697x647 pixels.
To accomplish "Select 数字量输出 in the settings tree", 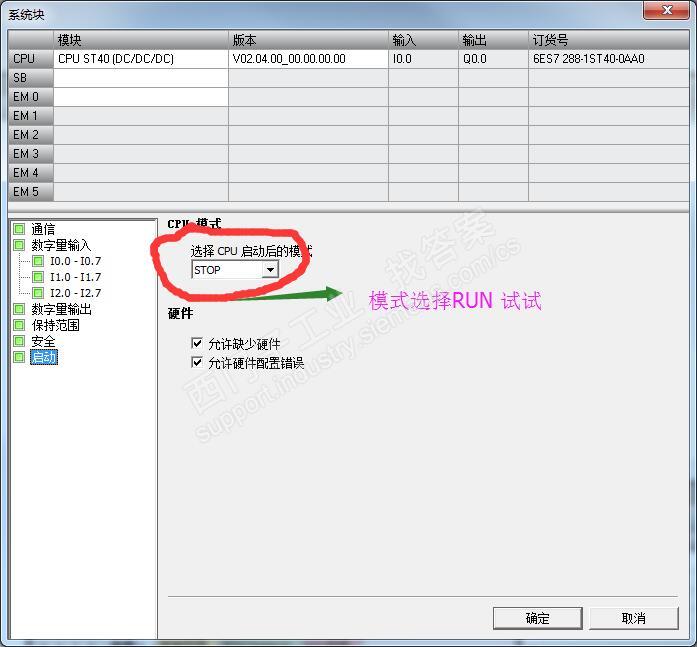I will 61,309.
